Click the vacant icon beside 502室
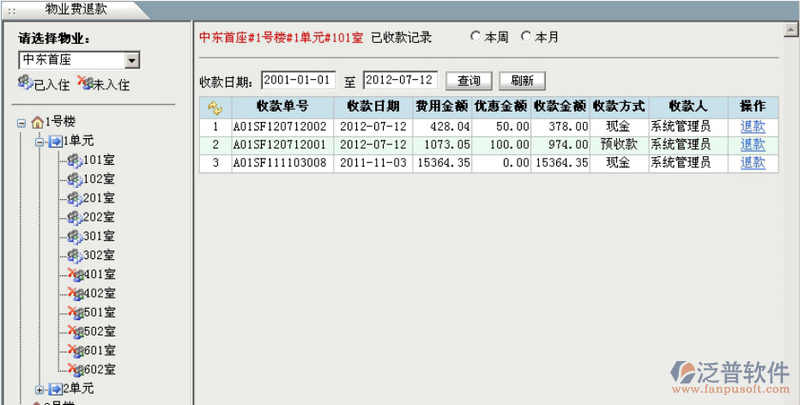The height and width of the screenshot is (405, 800). pos(76,332)
